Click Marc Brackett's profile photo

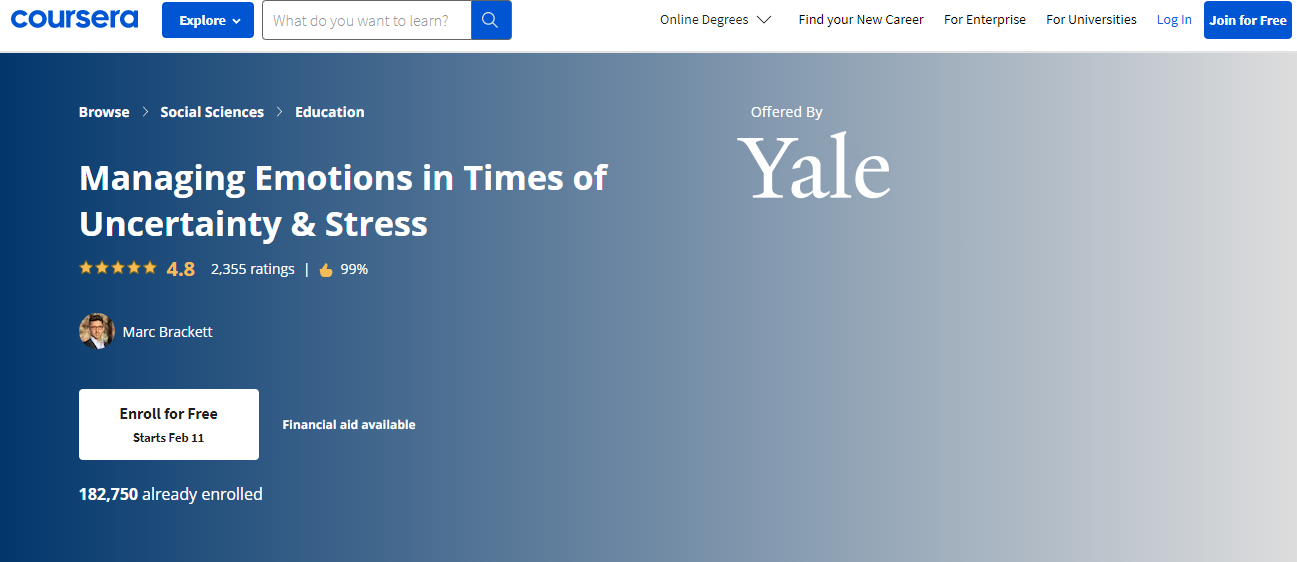[x=97, y=331]
